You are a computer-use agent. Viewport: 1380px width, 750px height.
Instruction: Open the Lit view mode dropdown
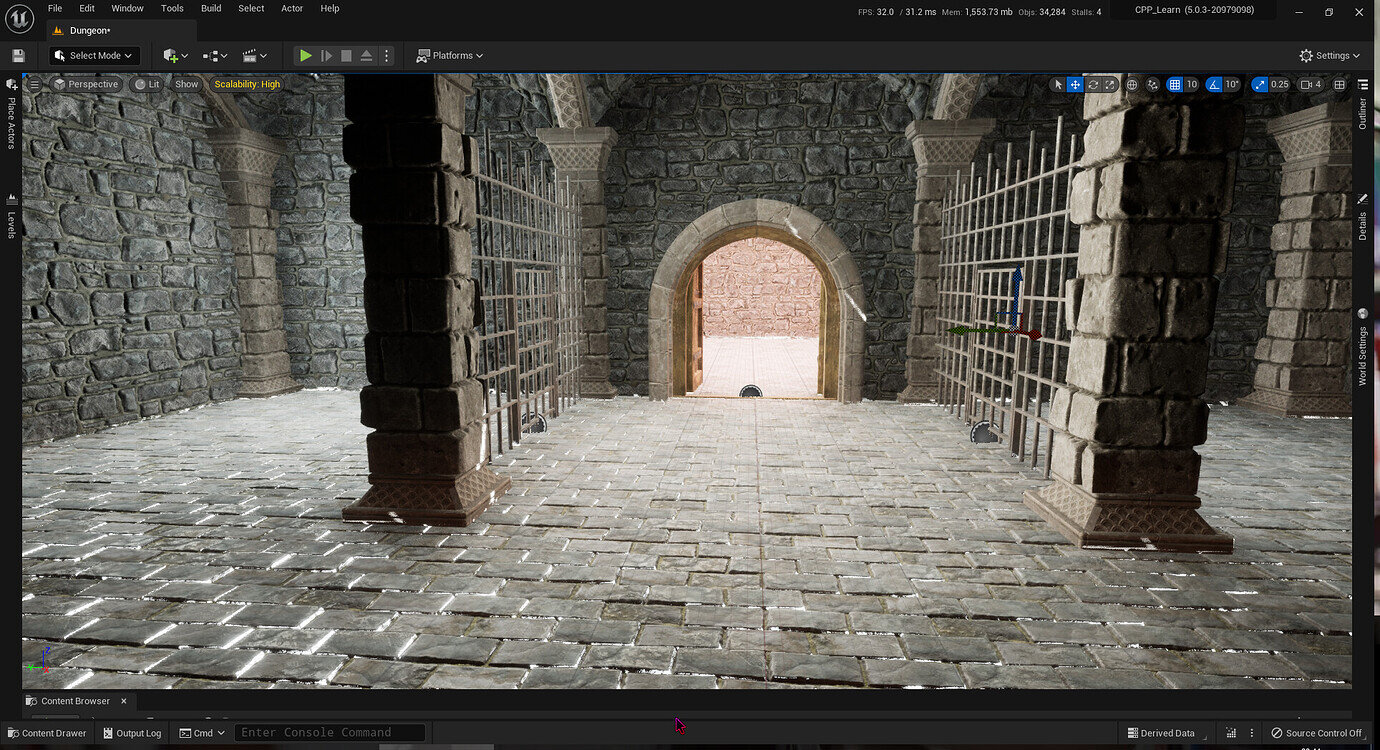pos(148,84)
